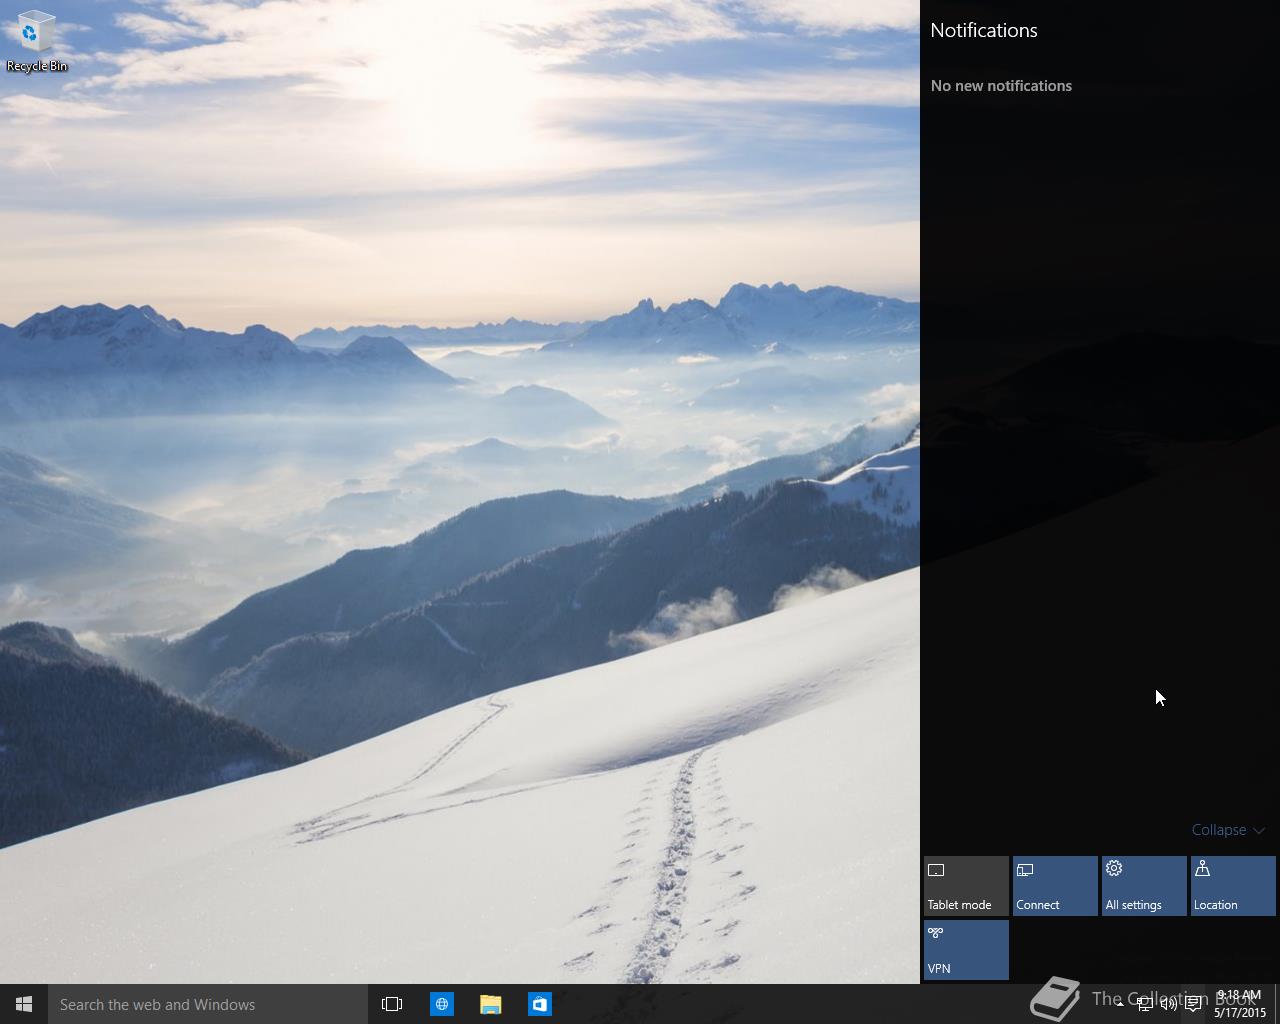Open Task View from the taskbar

[392, 1004]
